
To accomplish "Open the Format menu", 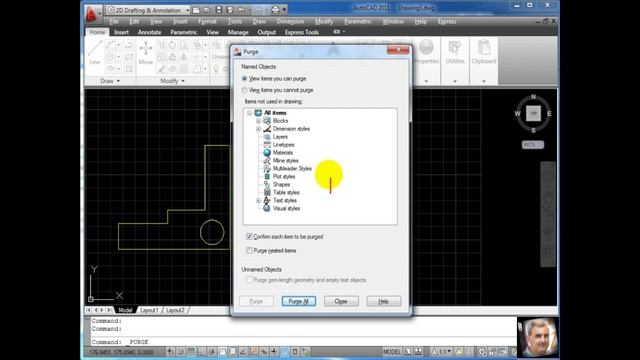I will tap(207, 22).
